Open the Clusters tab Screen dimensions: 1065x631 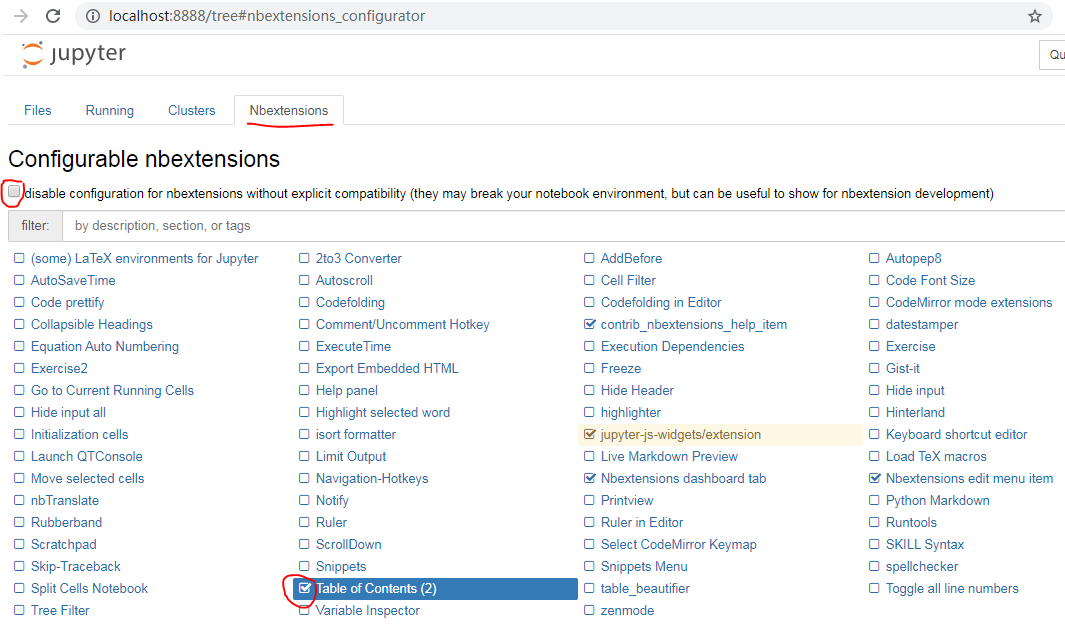192,111
